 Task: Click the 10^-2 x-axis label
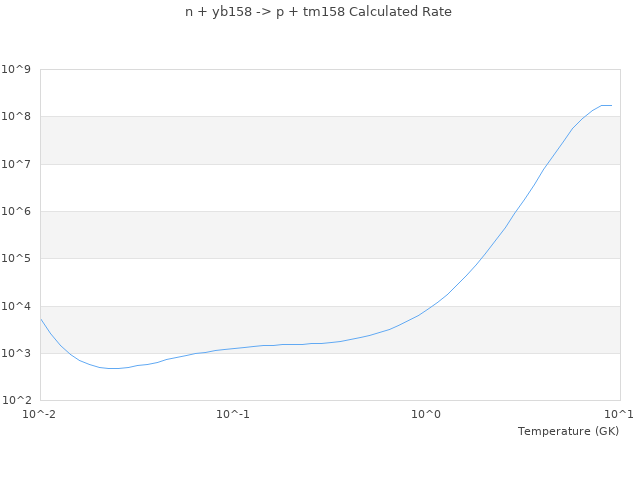pos(40,415)
